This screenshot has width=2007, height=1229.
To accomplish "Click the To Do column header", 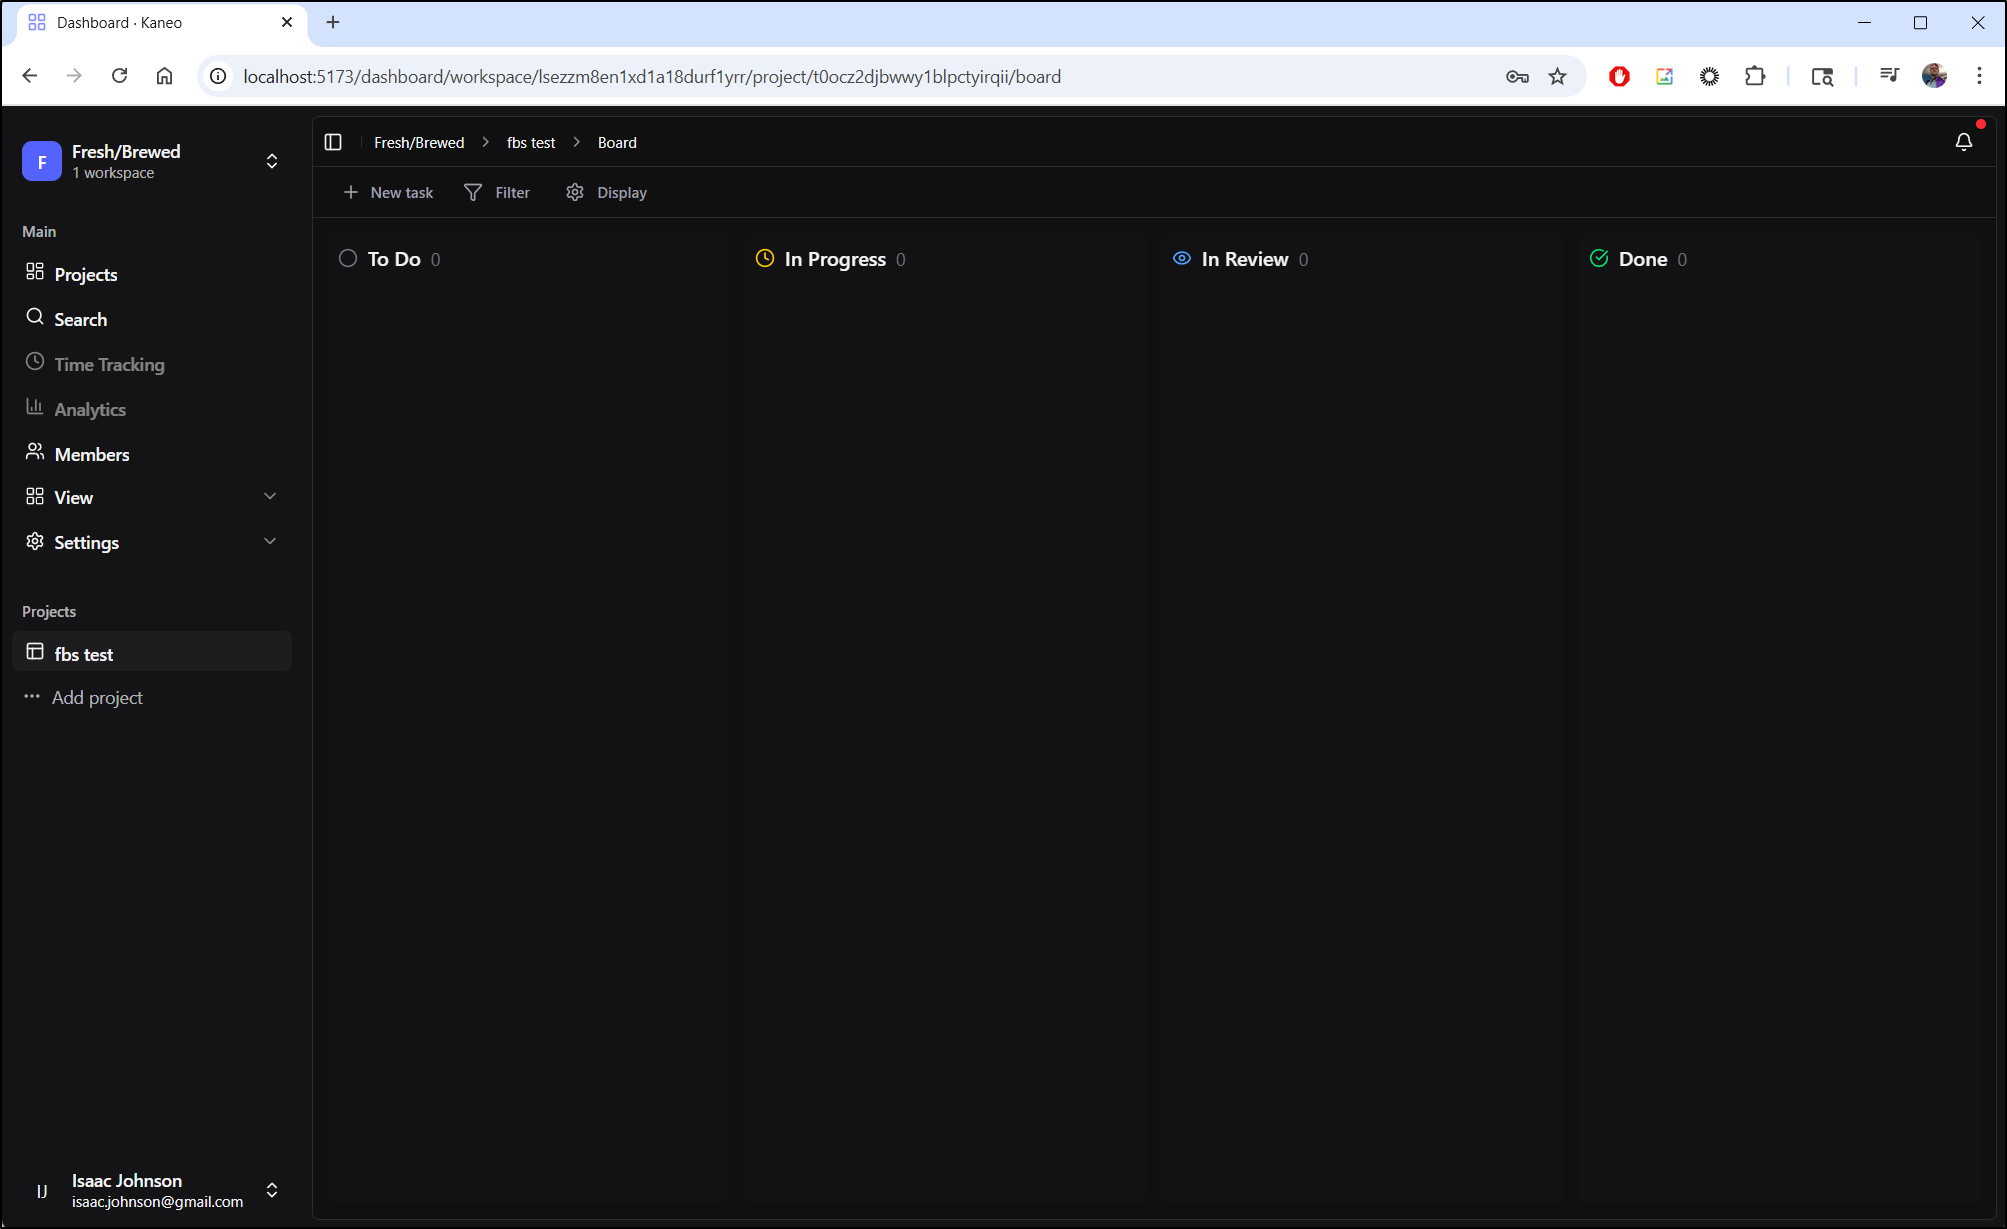I will click(x=394, y=258).
